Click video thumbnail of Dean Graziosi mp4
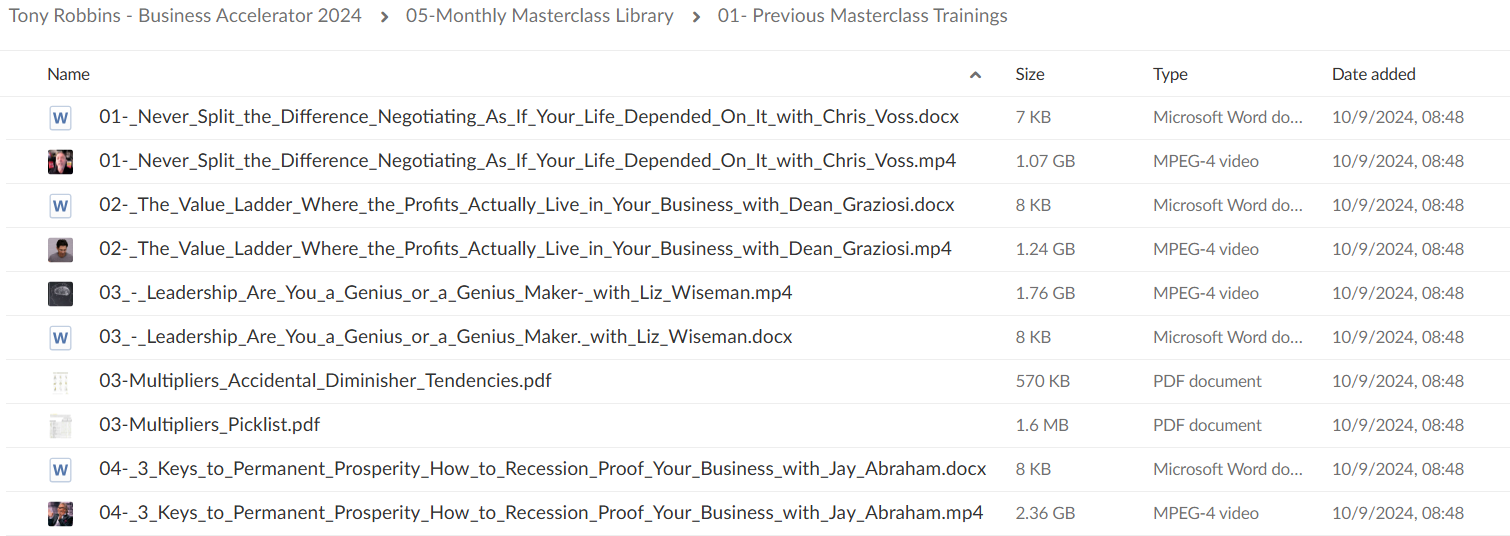 (x=60, y=250)
